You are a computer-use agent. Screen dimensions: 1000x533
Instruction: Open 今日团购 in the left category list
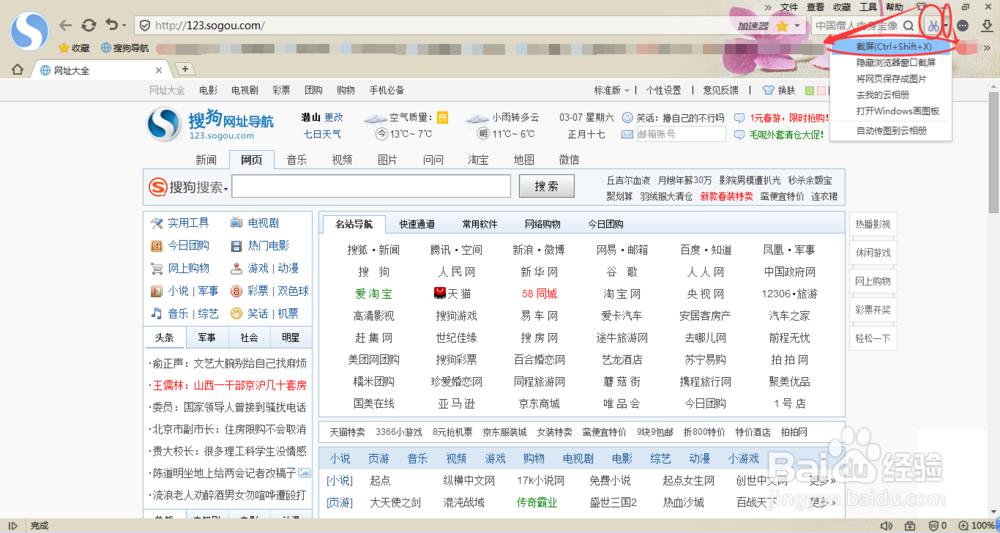point(179,245)
